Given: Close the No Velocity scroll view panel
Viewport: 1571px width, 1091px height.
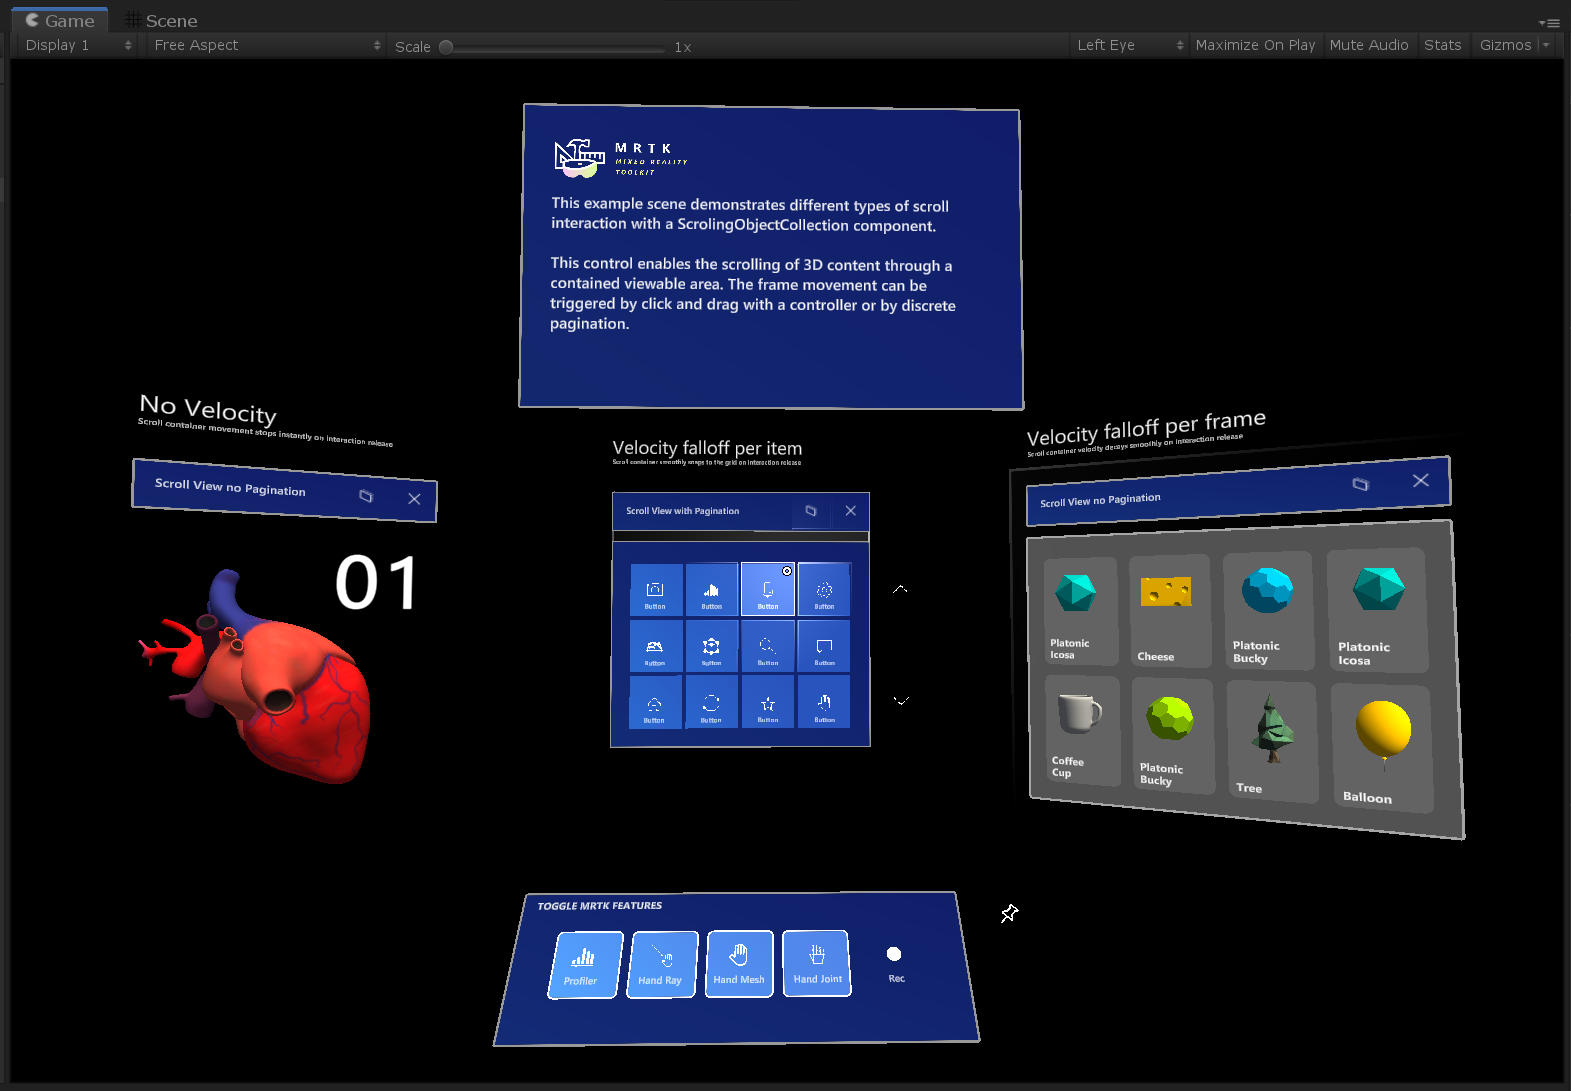Looking at the screenshot, I should [x=414, y=499].
